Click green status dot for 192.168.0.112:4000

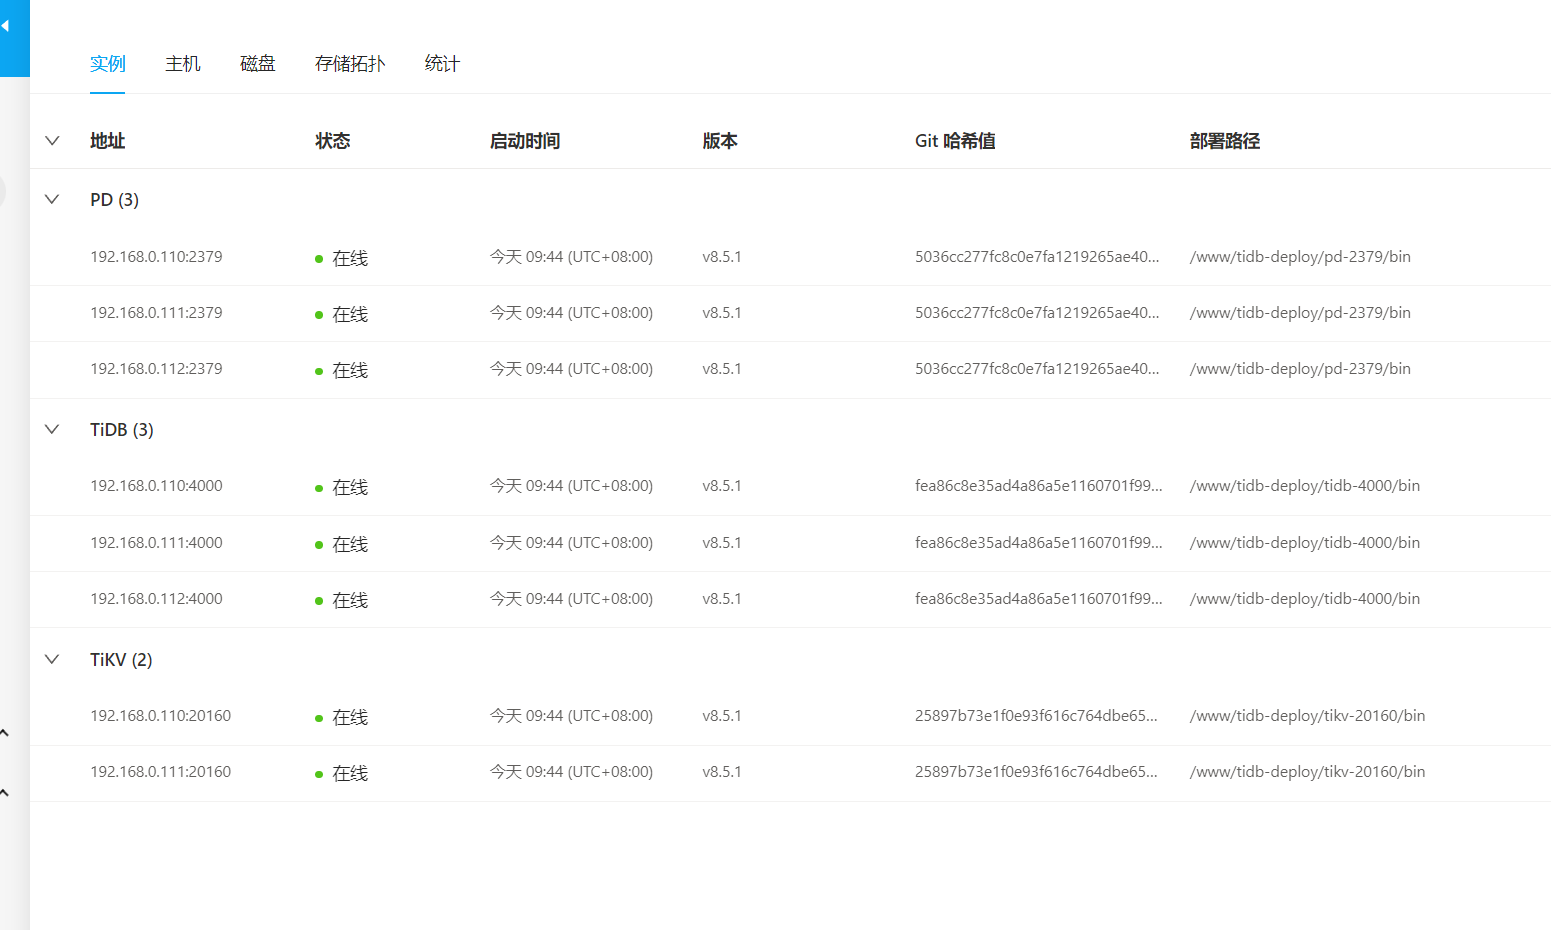[319, 601]
